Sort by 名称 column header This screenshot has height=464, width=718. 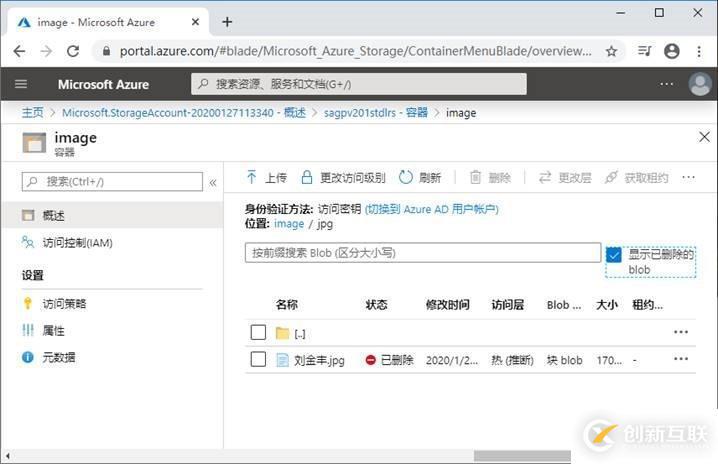[x=287, y=305]
